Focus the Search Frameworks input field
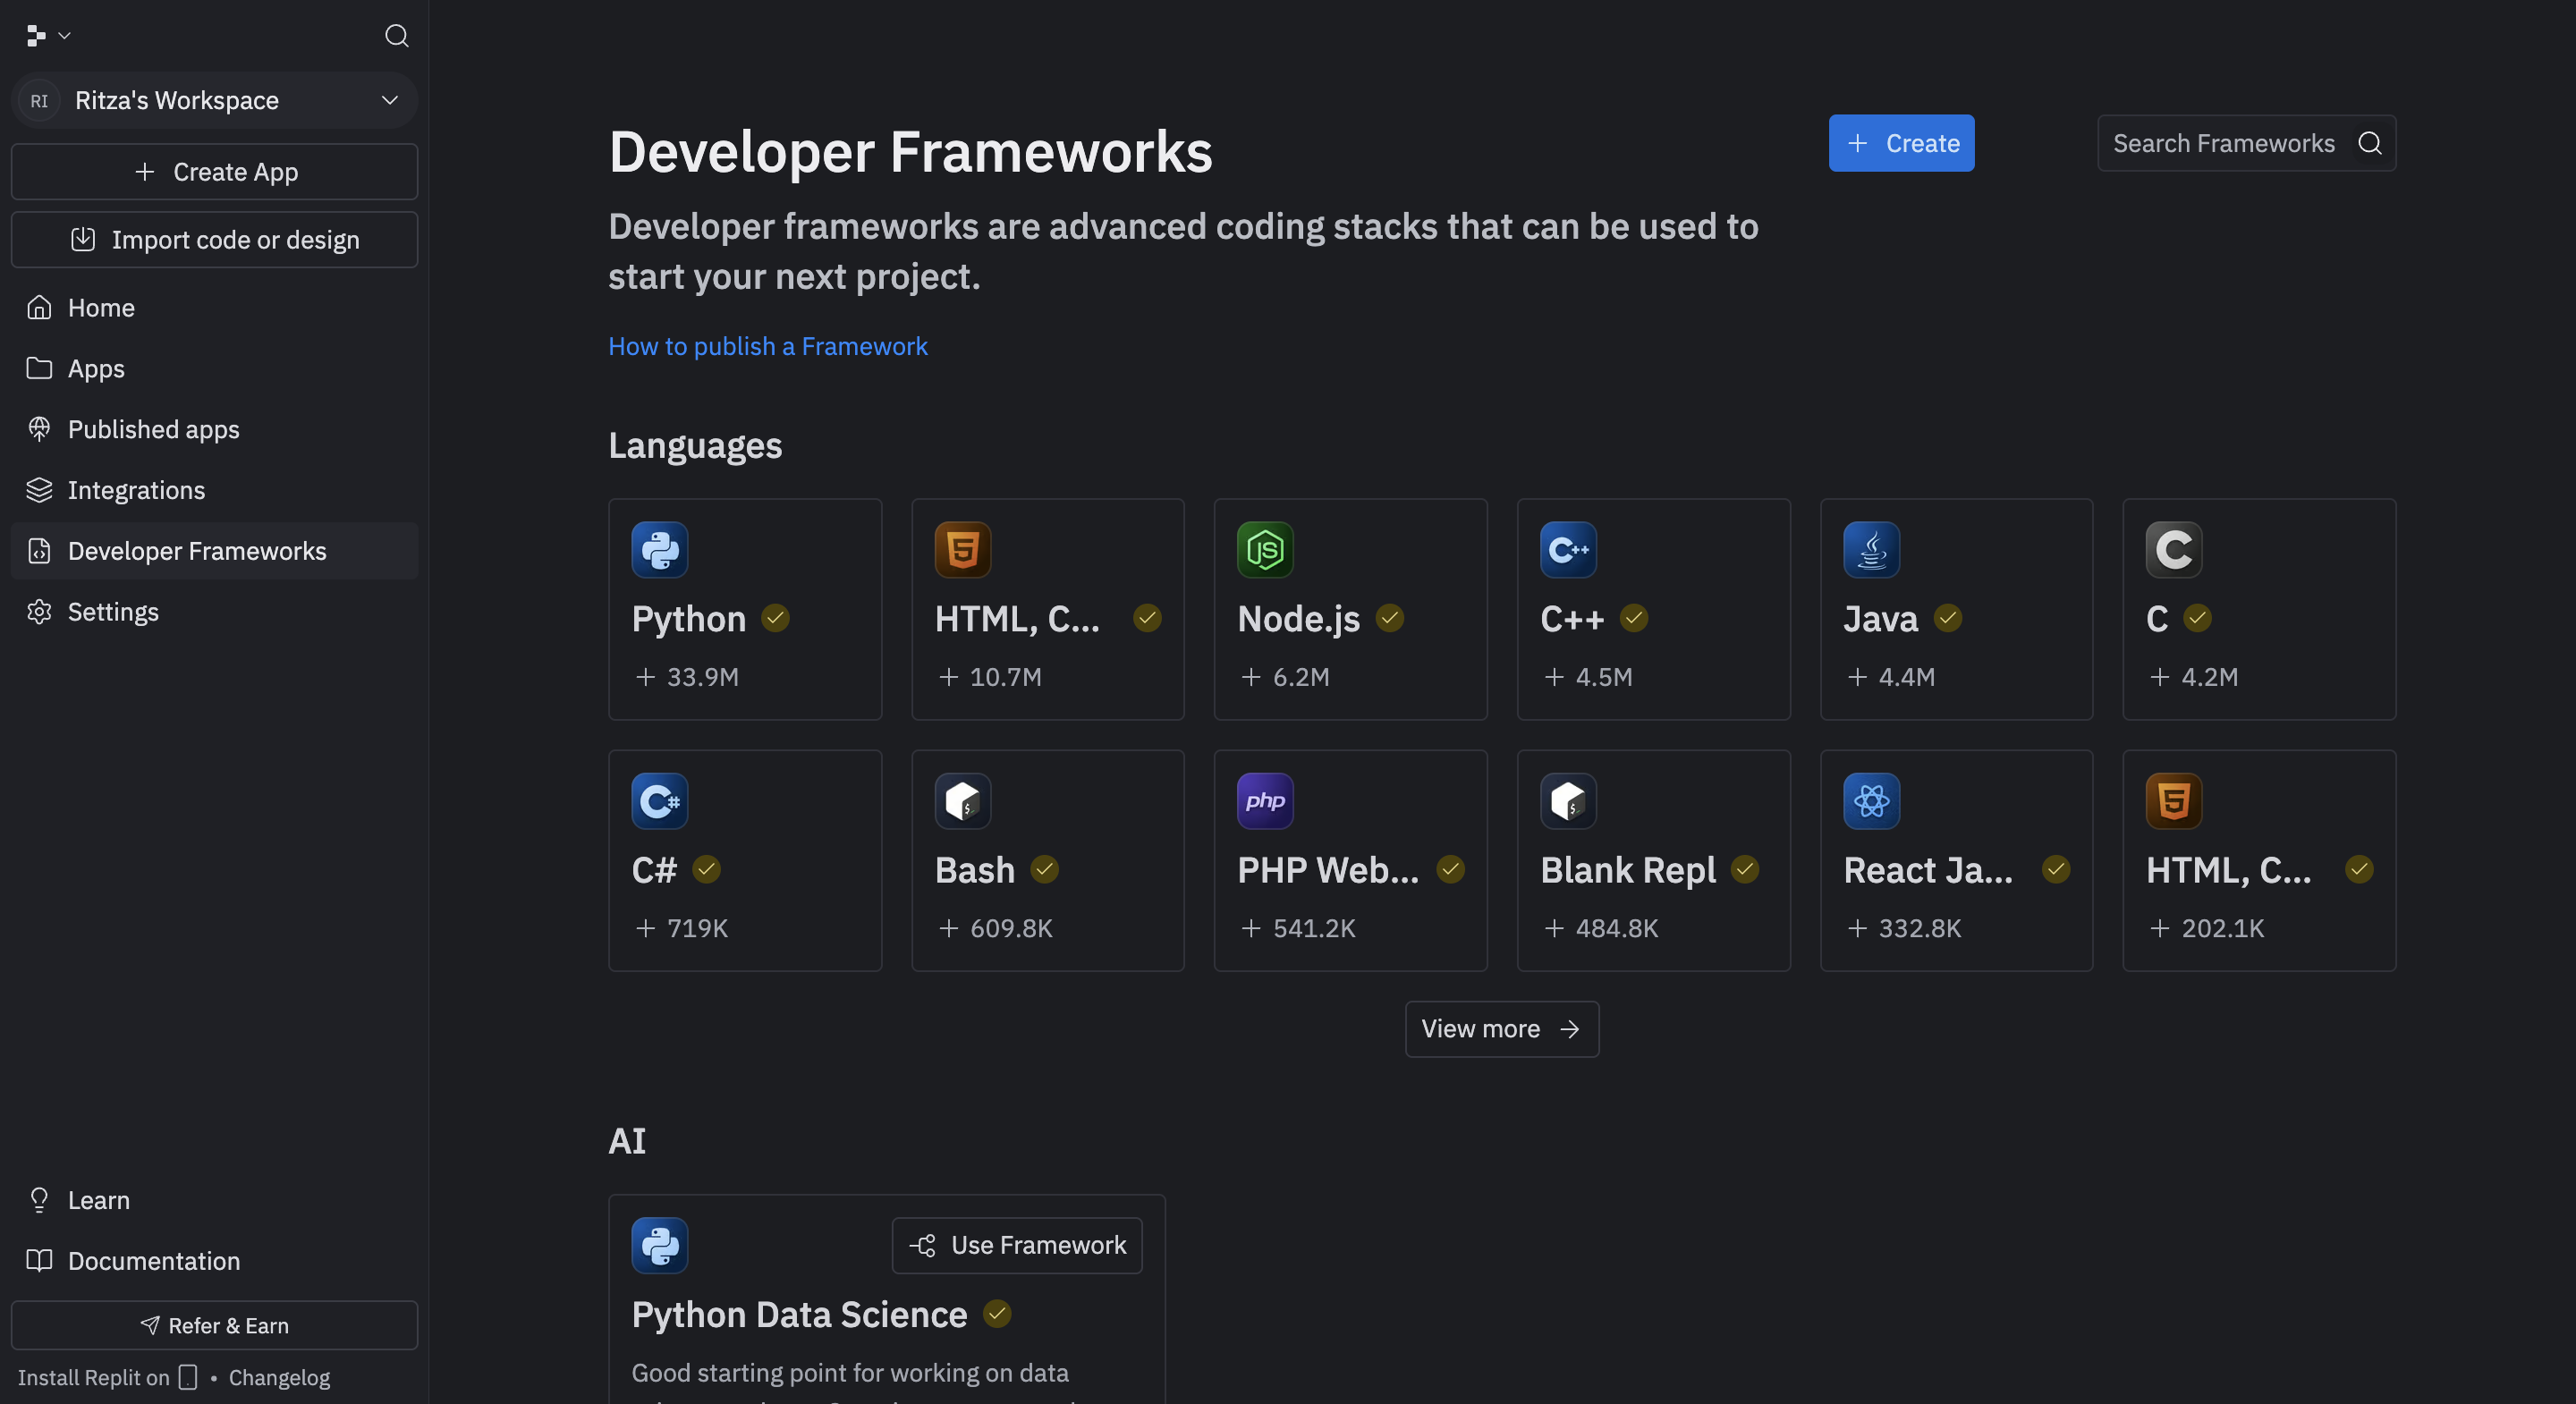2576x1404 pixels. coord(2222,143)
